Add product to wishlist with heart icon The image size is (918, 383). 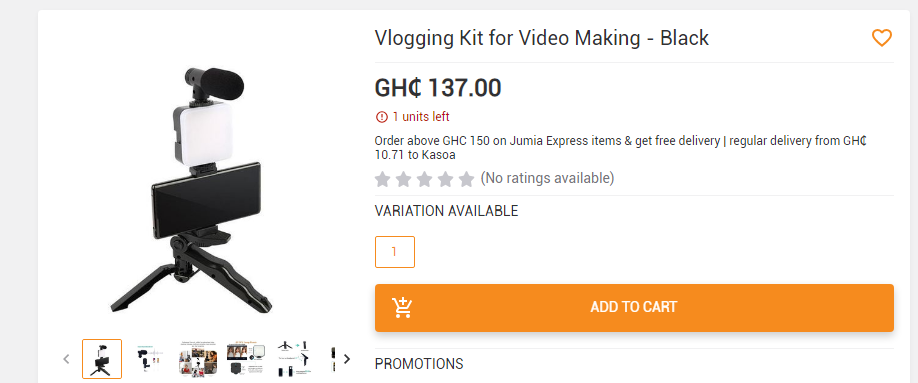pos(881,38)
